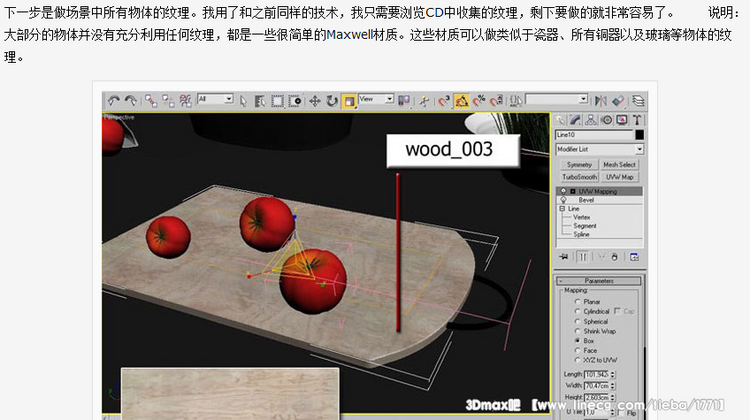Open the Named Selection Sets dropdown
Screen dimensions: 750x420
coord(556,99)
